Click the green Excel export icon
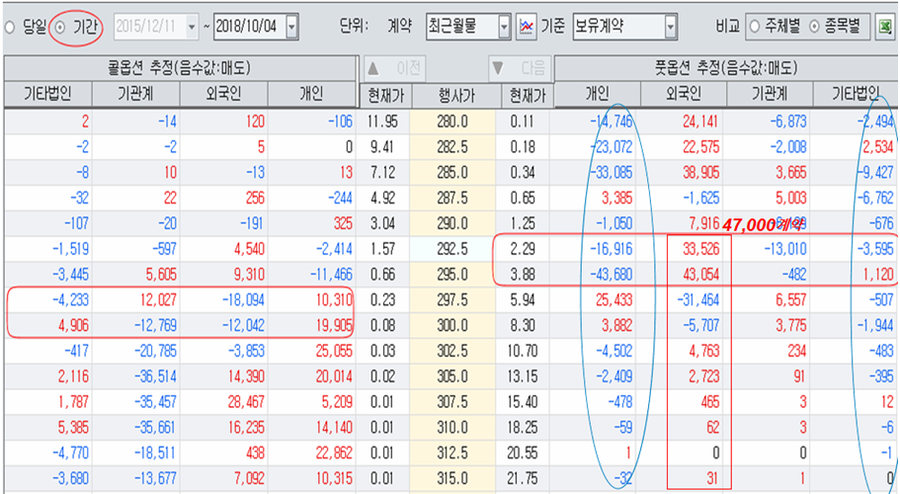Viewport: 900px width, 494px height. (x=884, y=27)
